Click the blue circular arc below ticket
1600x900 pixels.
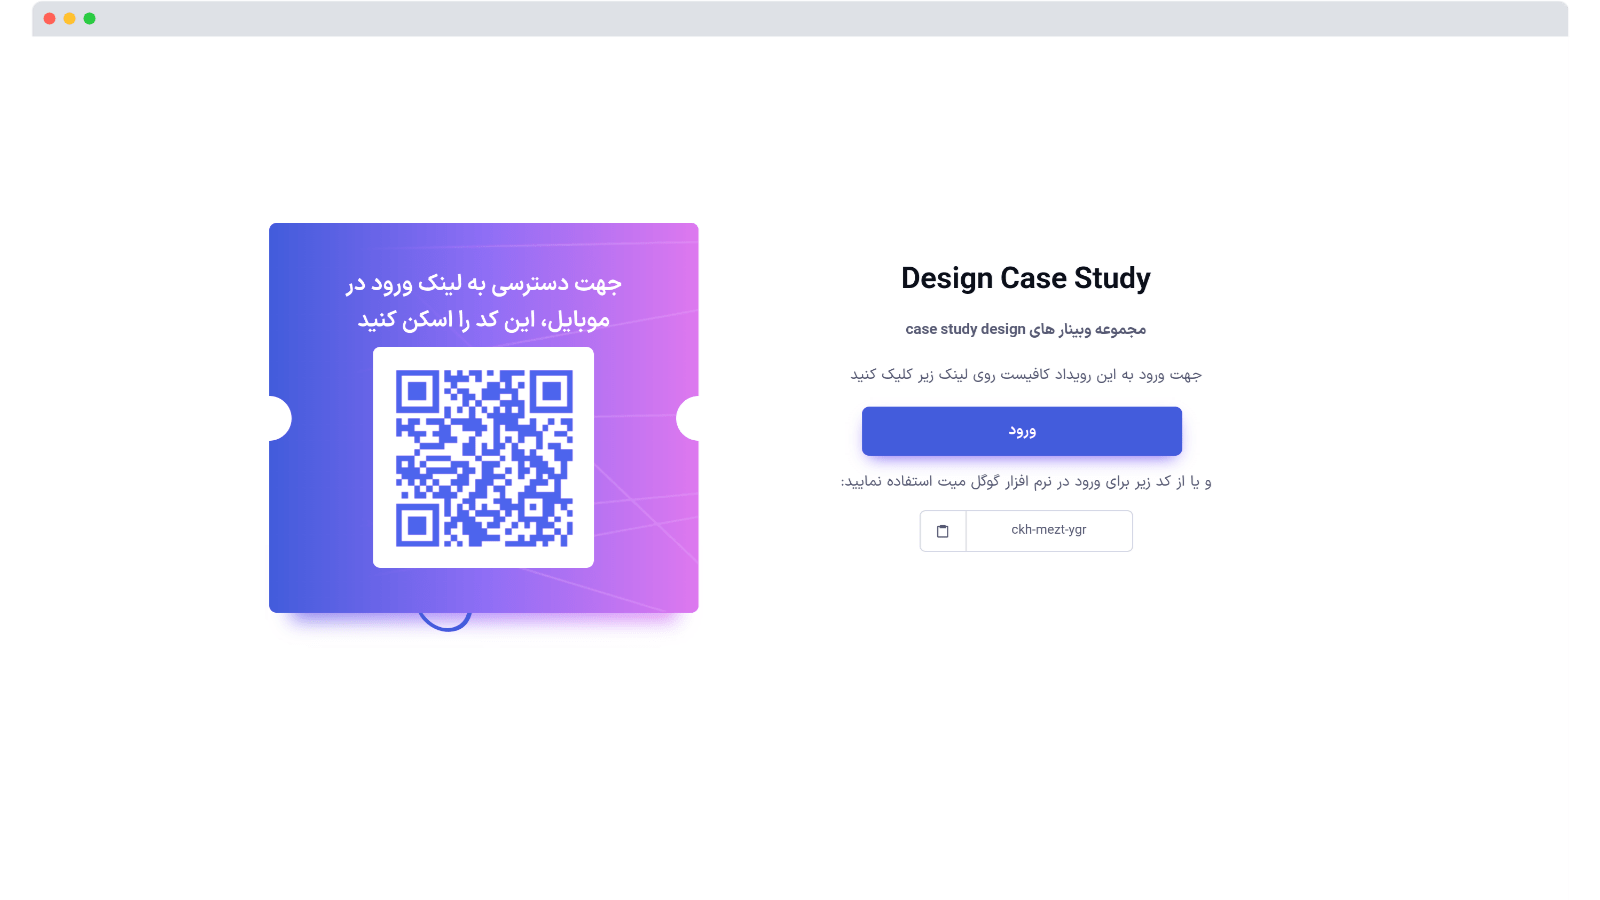(x=445, y=622)
